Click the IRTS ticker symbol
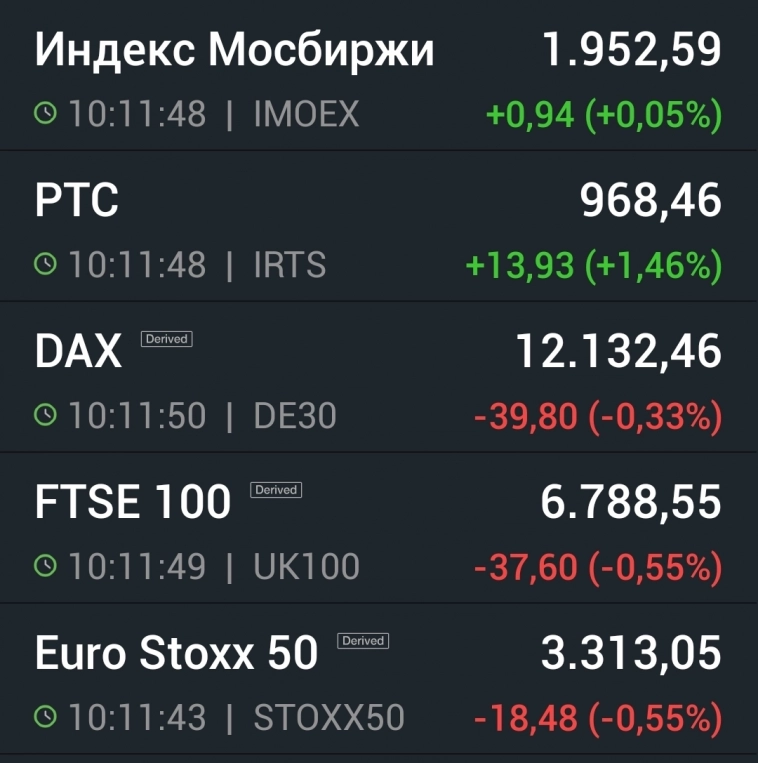The width and height of the screenshot is (758, 763). (290, 265)
